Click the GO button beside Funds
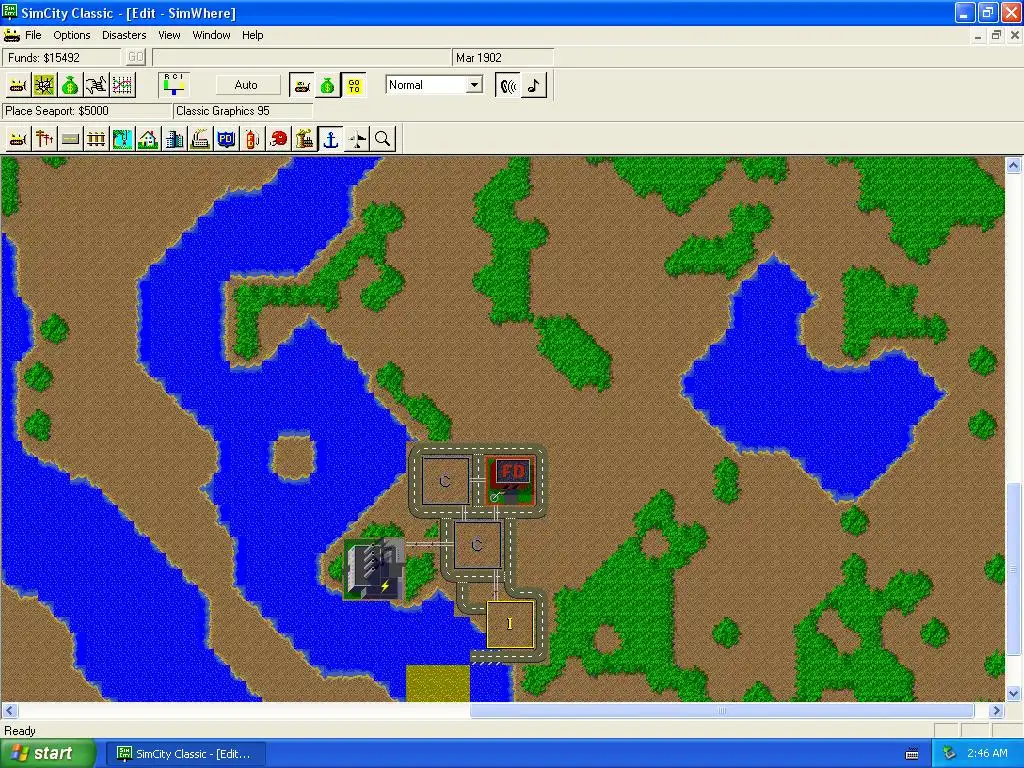The width and height of the screenshot is (1024, 768). (136, 57)
